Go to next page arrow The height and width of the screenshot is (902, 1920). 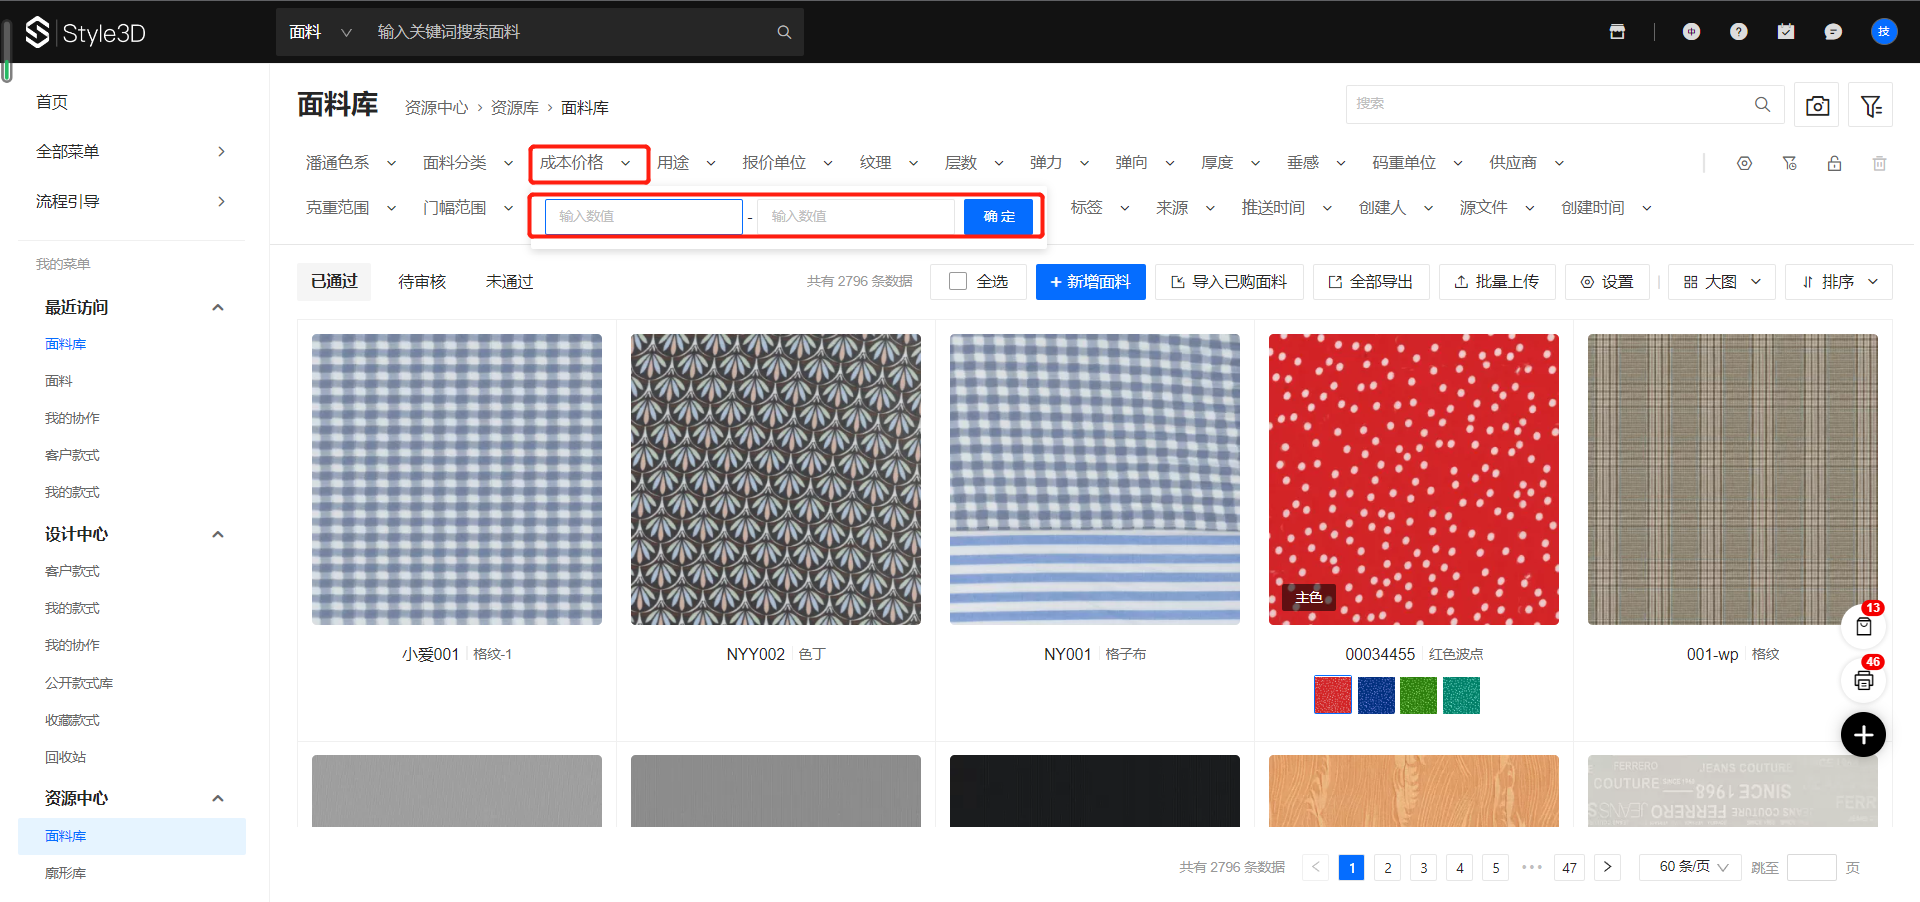click(1607, 867)
